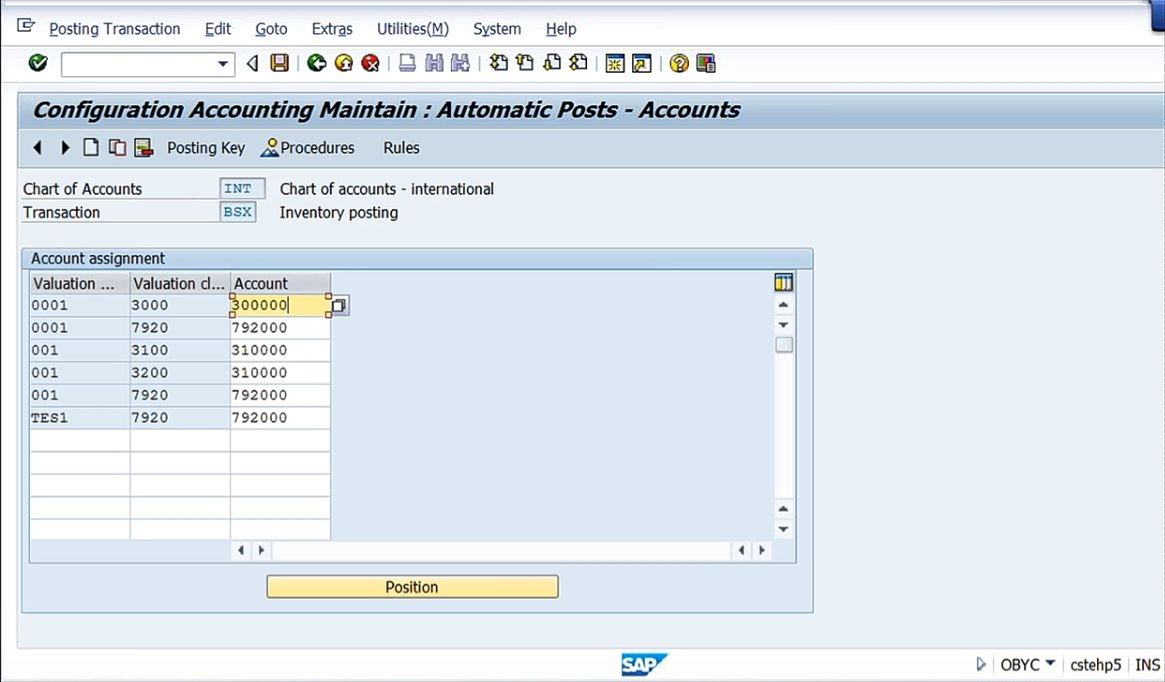The image size is (1165, 682).
Task: Click the Position button
Action: point(412,587)
